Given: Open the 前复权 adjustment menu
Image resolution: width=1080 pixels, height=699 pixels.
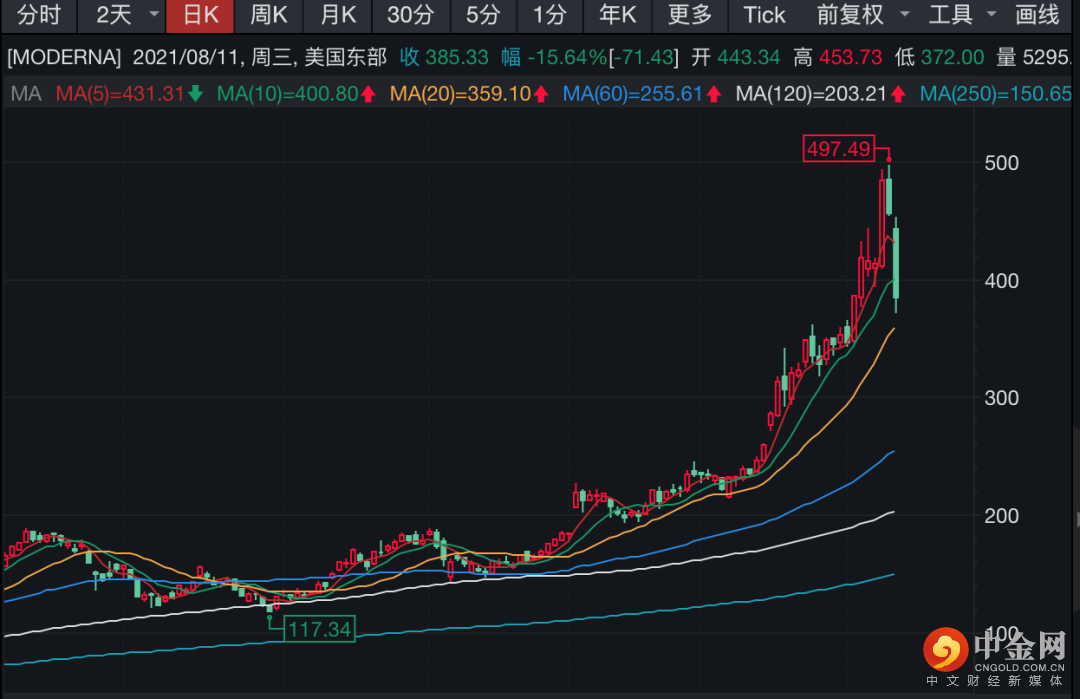Looking at the screenshot, I should (851, 15).
